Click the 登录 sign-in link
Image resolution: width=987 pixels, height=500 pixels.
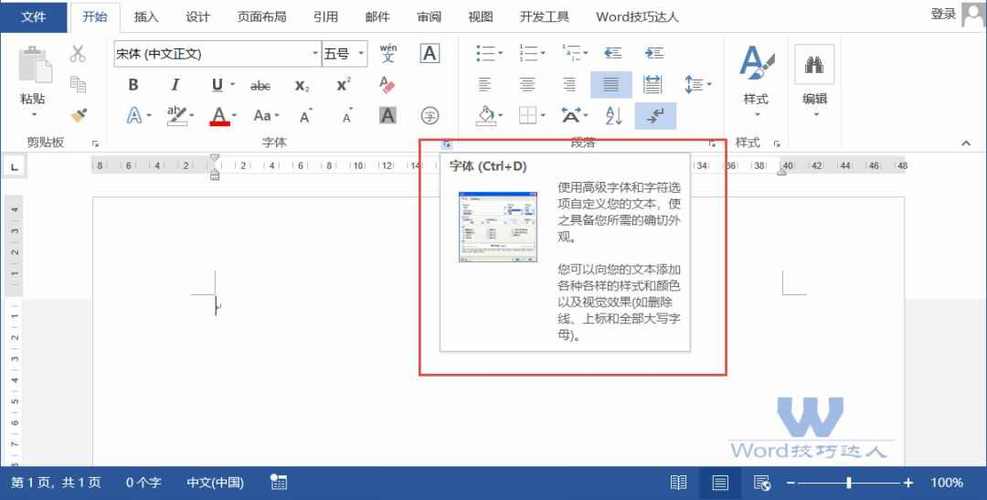[x=942, y=14]
